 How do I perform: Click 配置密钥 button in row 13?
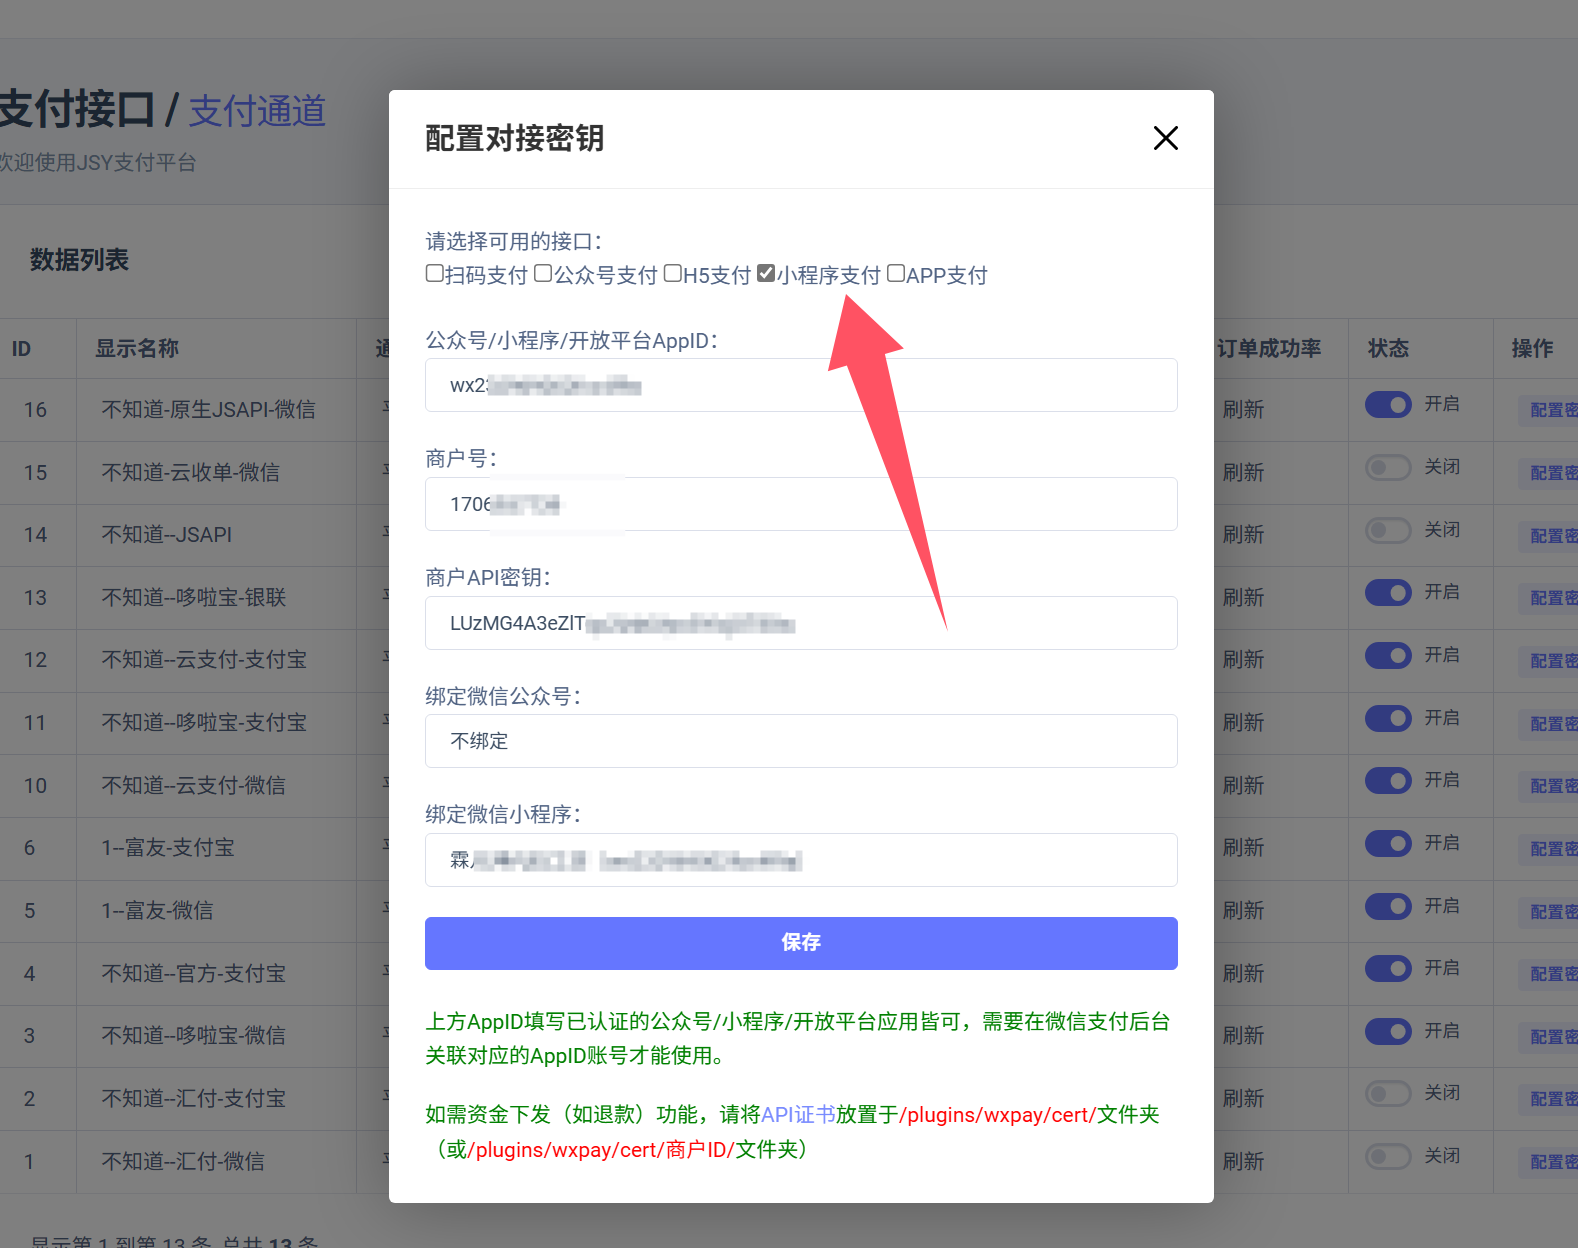(1552, 598)
